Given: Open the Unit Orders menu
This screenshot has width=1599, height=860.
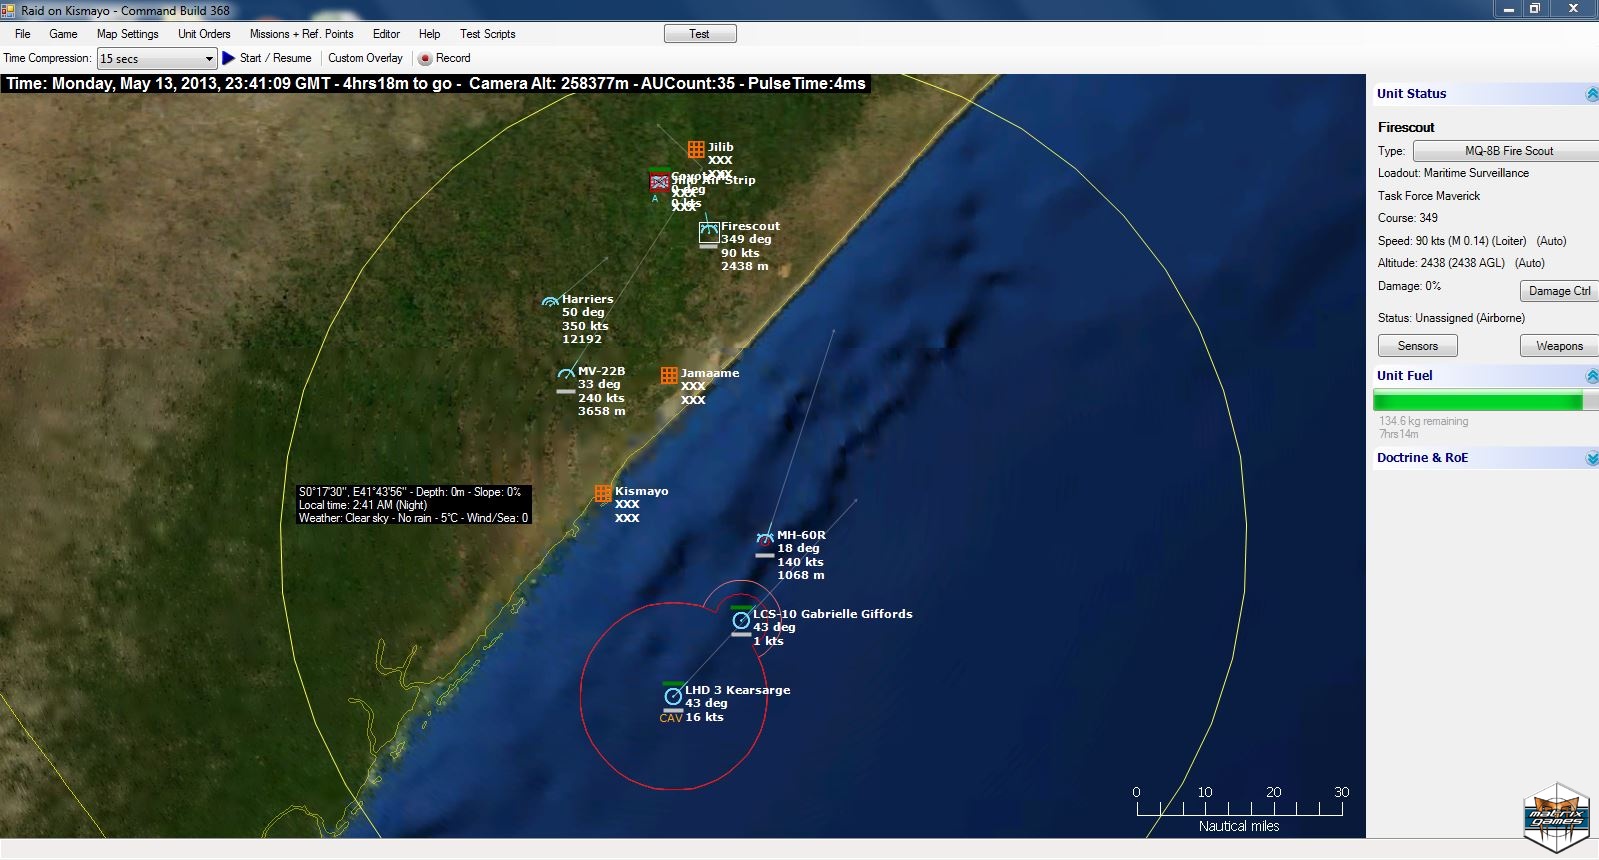Looking at the screenshot, I should [204, 34].
